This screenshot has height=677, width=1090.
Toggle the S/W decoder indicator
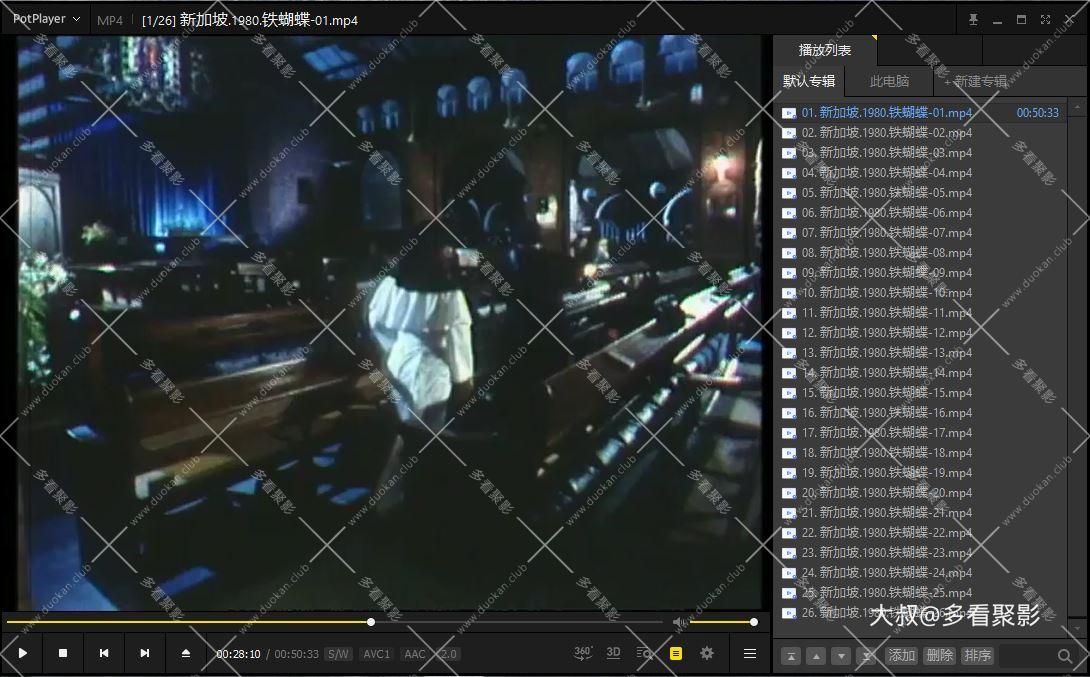point(338,654)
